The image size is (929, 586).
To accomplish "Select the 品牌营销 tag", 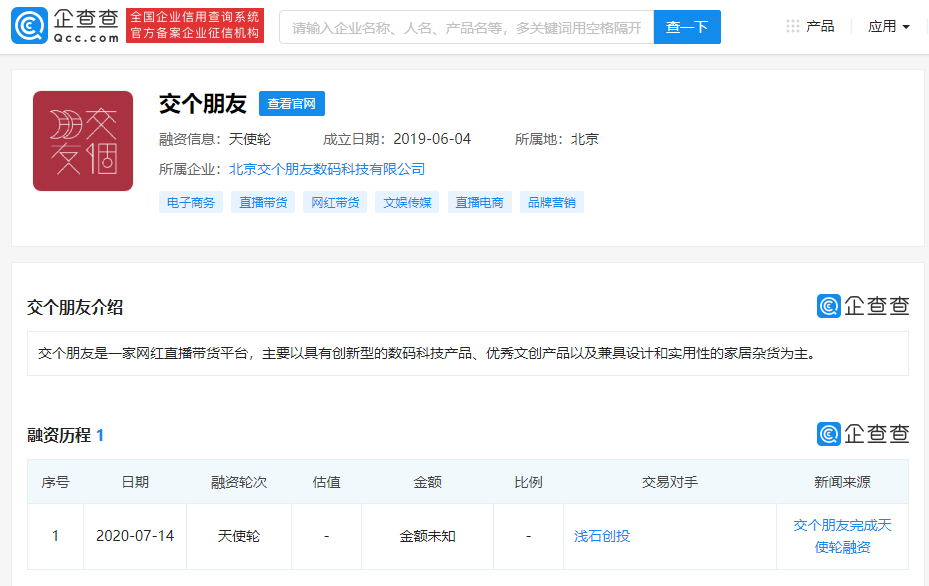I will pos(552,203).
